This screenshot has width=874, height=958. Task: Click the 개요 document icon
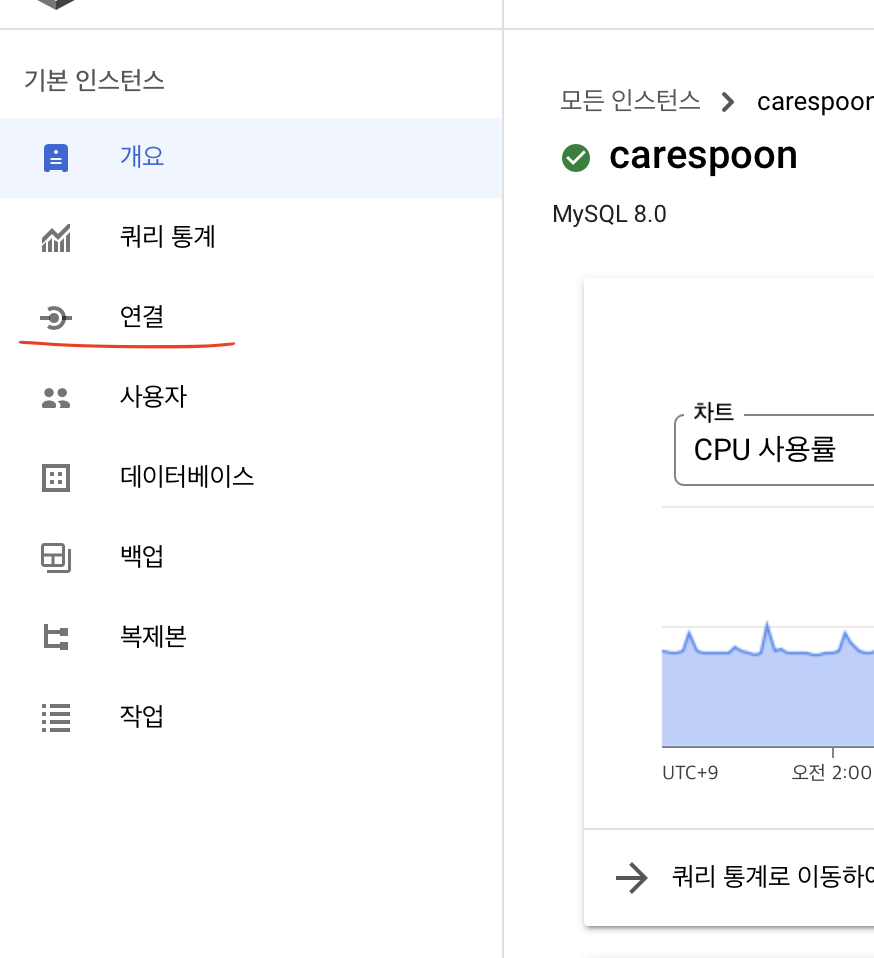pyautogui.click(x=56, y=158)
